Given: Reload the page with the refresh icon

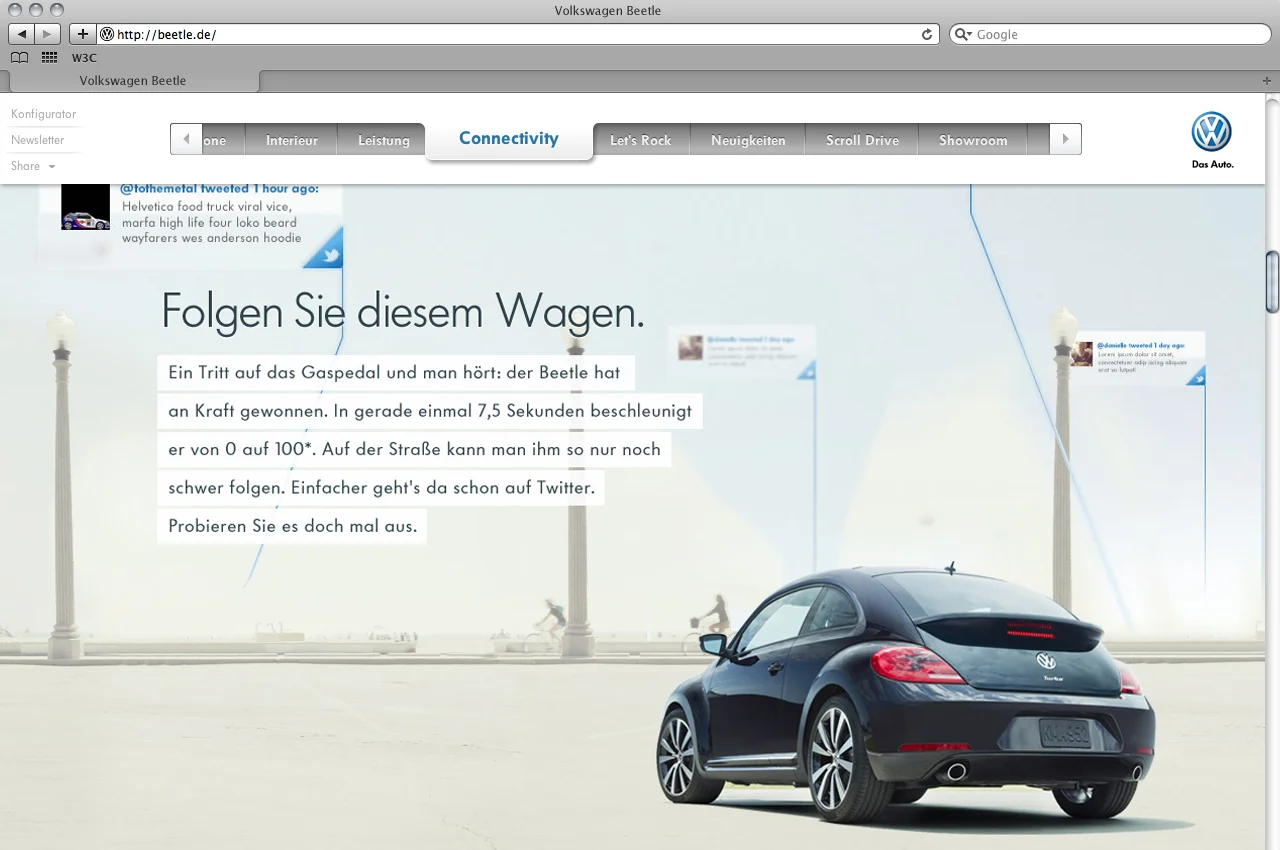Looking at the screenshot, I should [927, 34].
